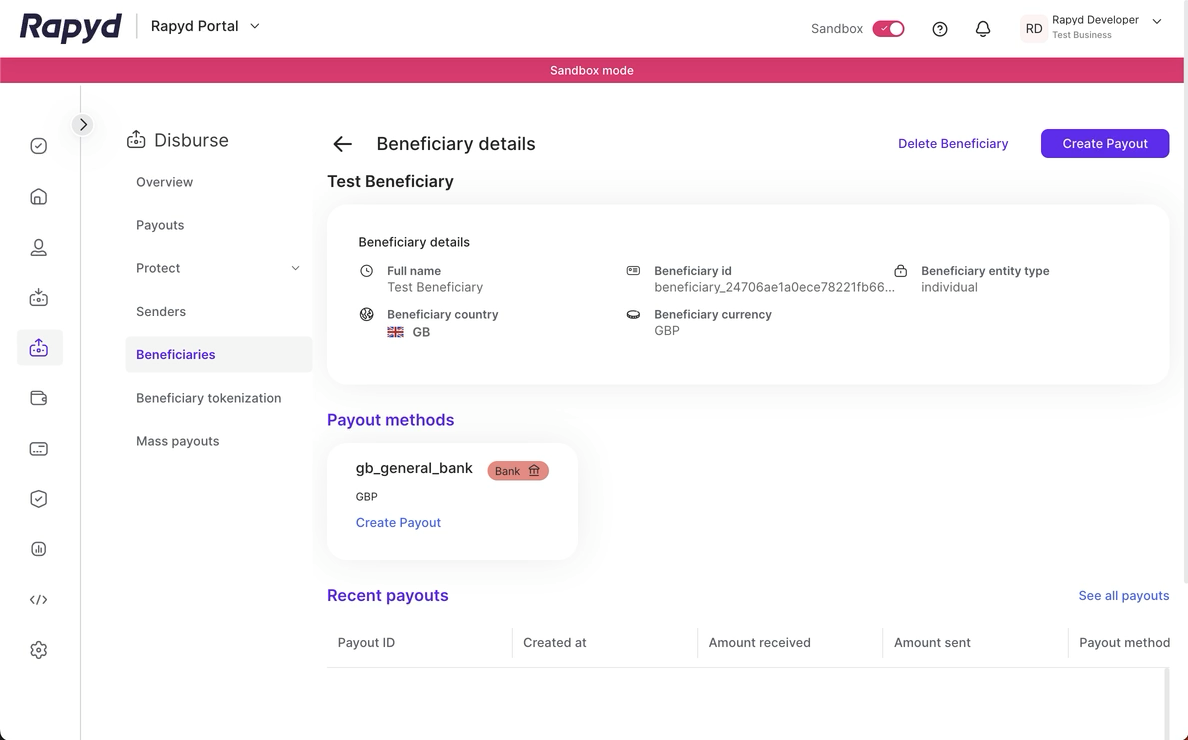Click the See all payouts link
The width and height of the screenshot is (1188, 740).
coord(1123,595)
